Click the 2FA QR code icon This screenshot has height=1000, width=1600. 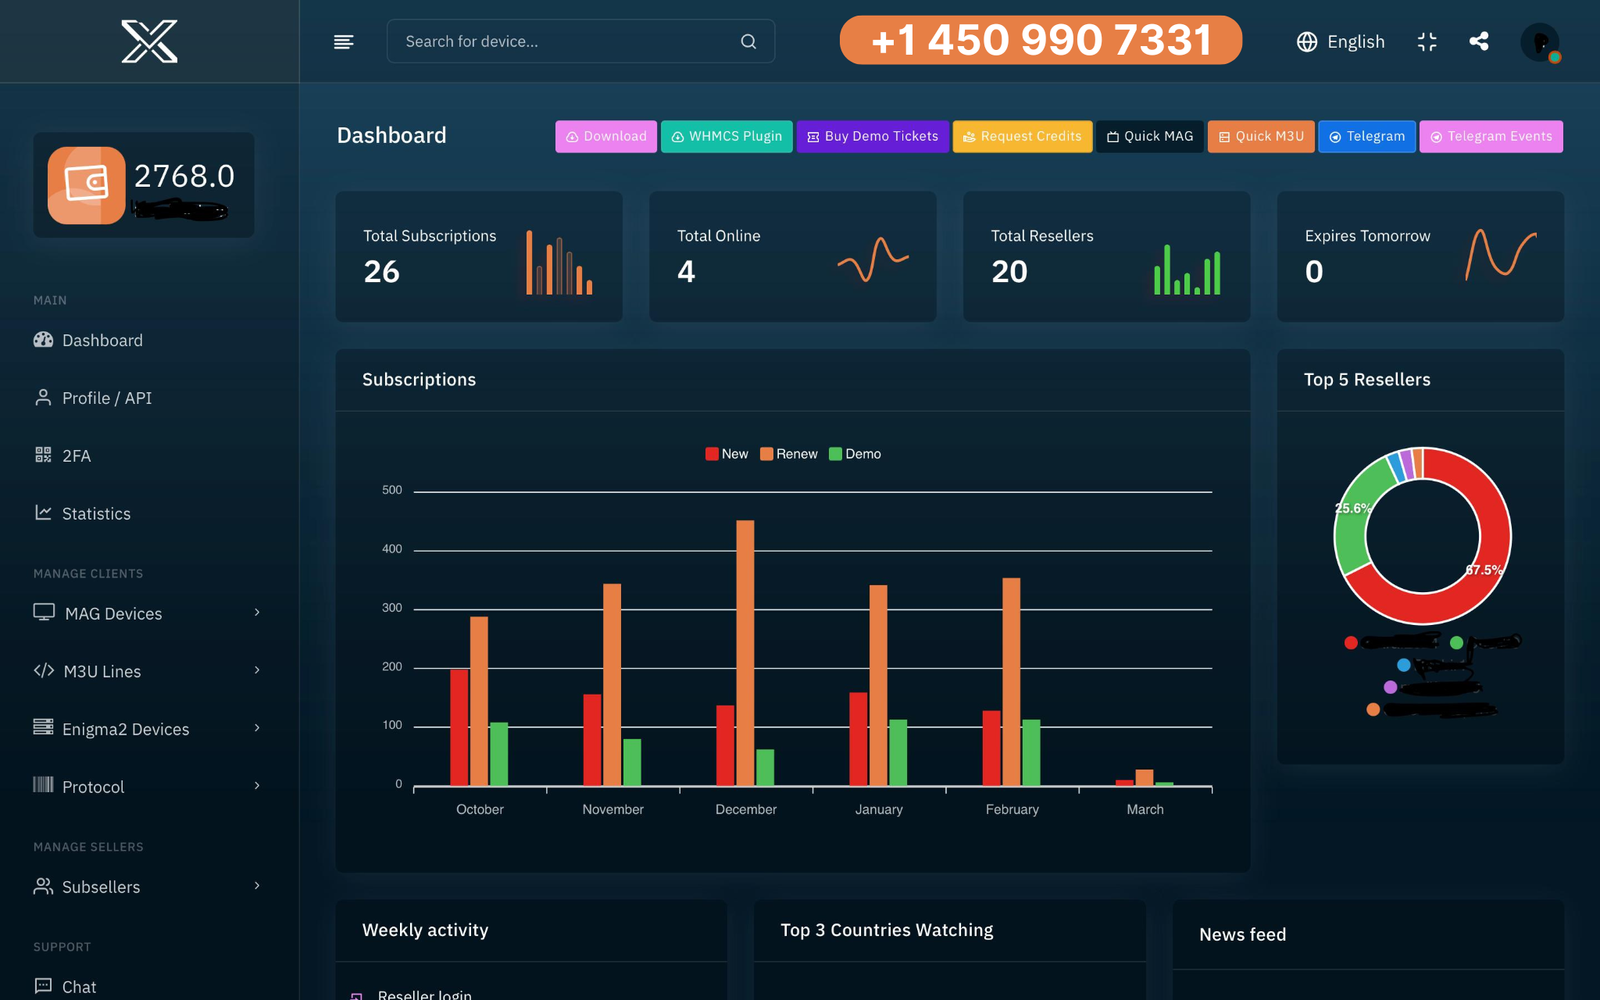pos(43,455)
